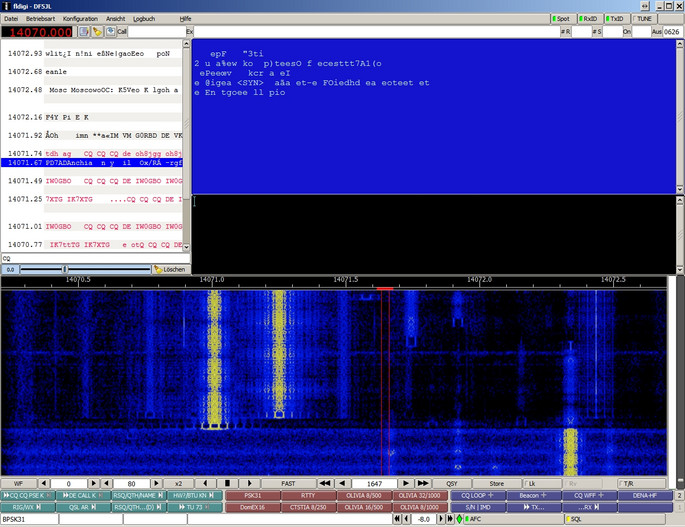
Task: Click the waterfall range decrease arrow left of 80
Action: click(x=107, y=483)
